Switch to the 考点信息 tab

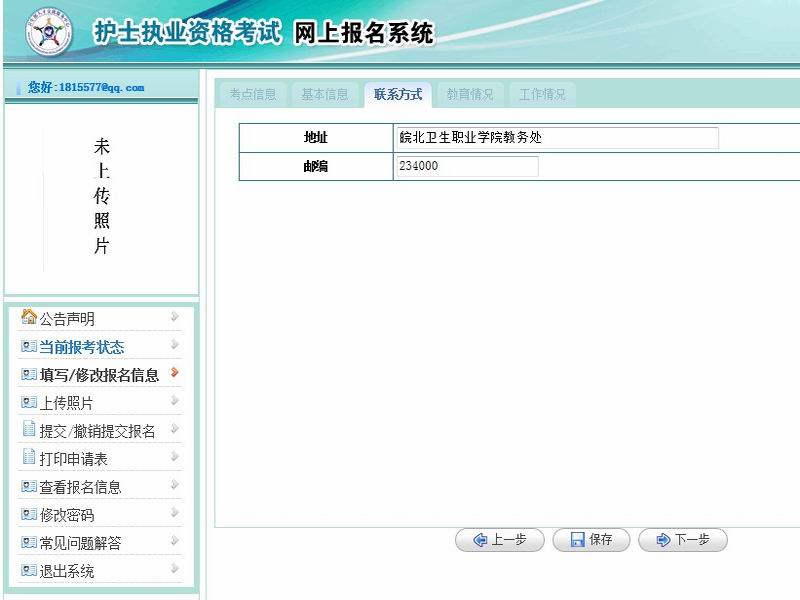[x=253, y=95]
